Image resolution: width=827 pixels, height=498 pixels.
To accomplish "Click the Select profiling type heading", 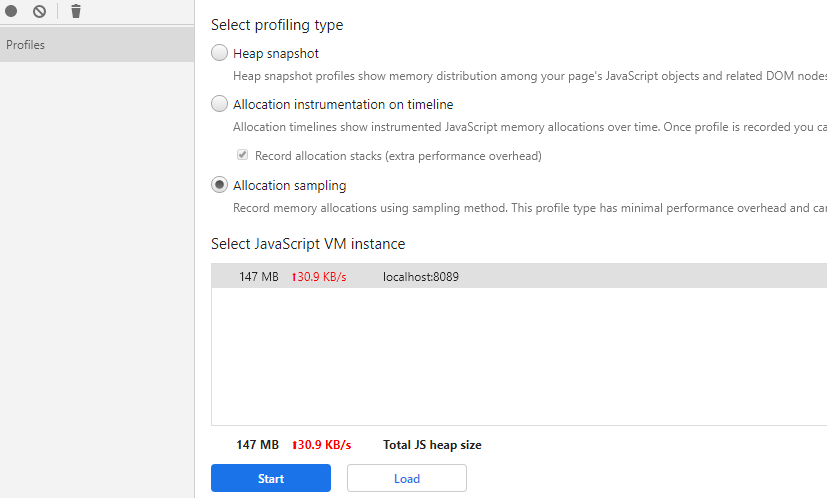I will click(276, 25).
